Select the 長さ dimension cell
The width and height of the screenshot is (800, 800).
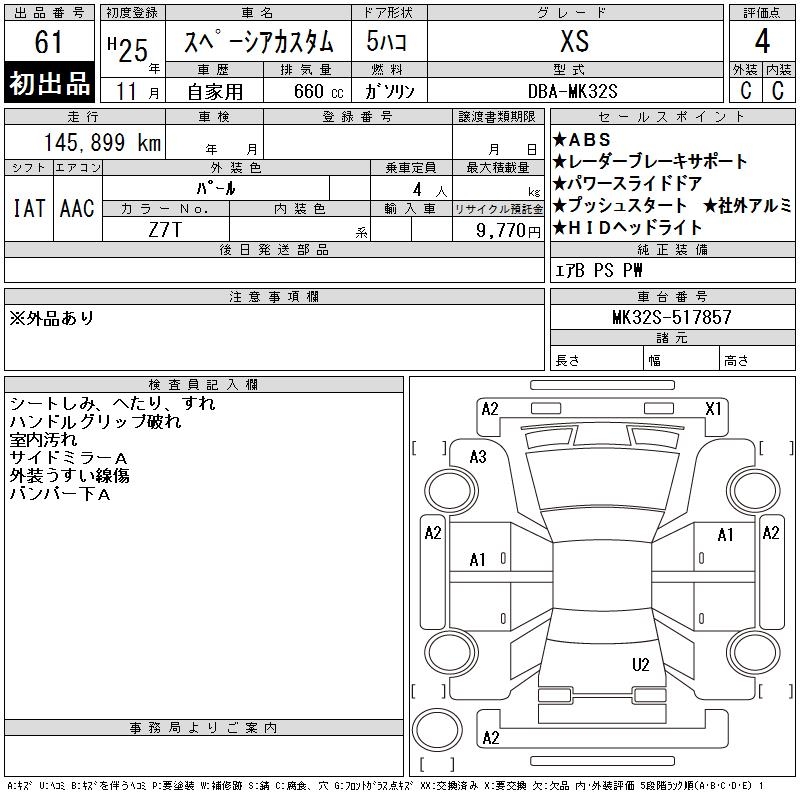click(x=596, y=358)
